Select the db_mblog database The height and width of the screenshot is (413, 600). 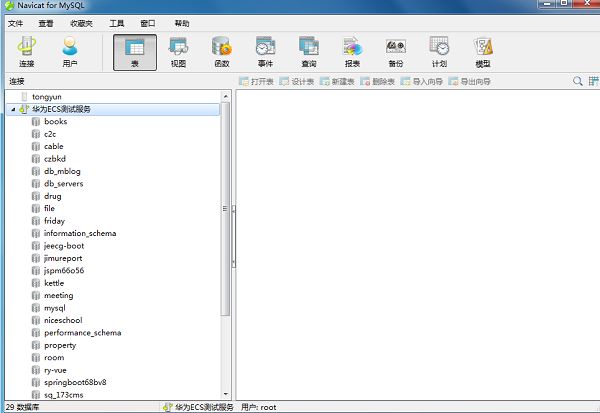[62, 171]
